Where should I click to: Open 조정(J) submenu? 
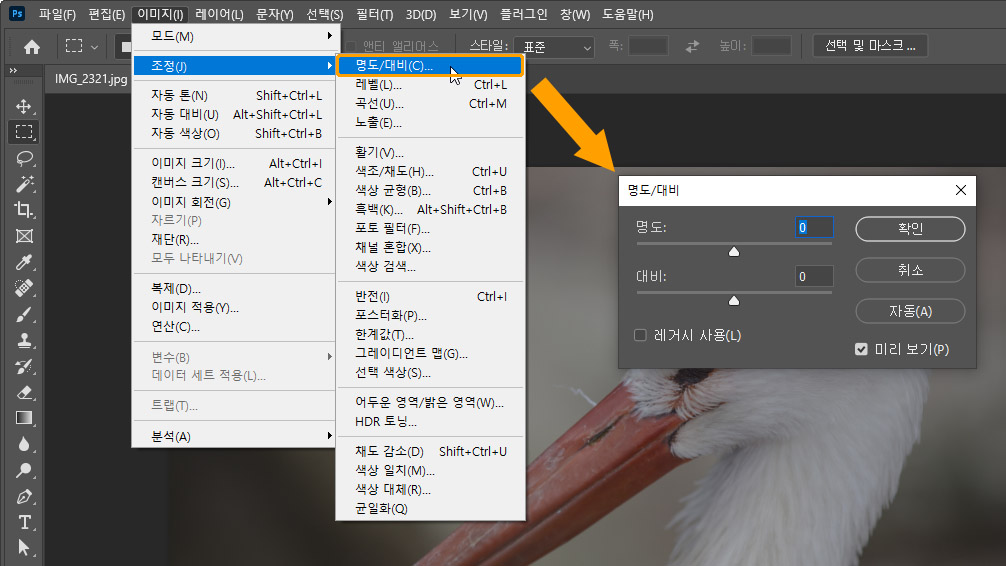tap(235, 65)
